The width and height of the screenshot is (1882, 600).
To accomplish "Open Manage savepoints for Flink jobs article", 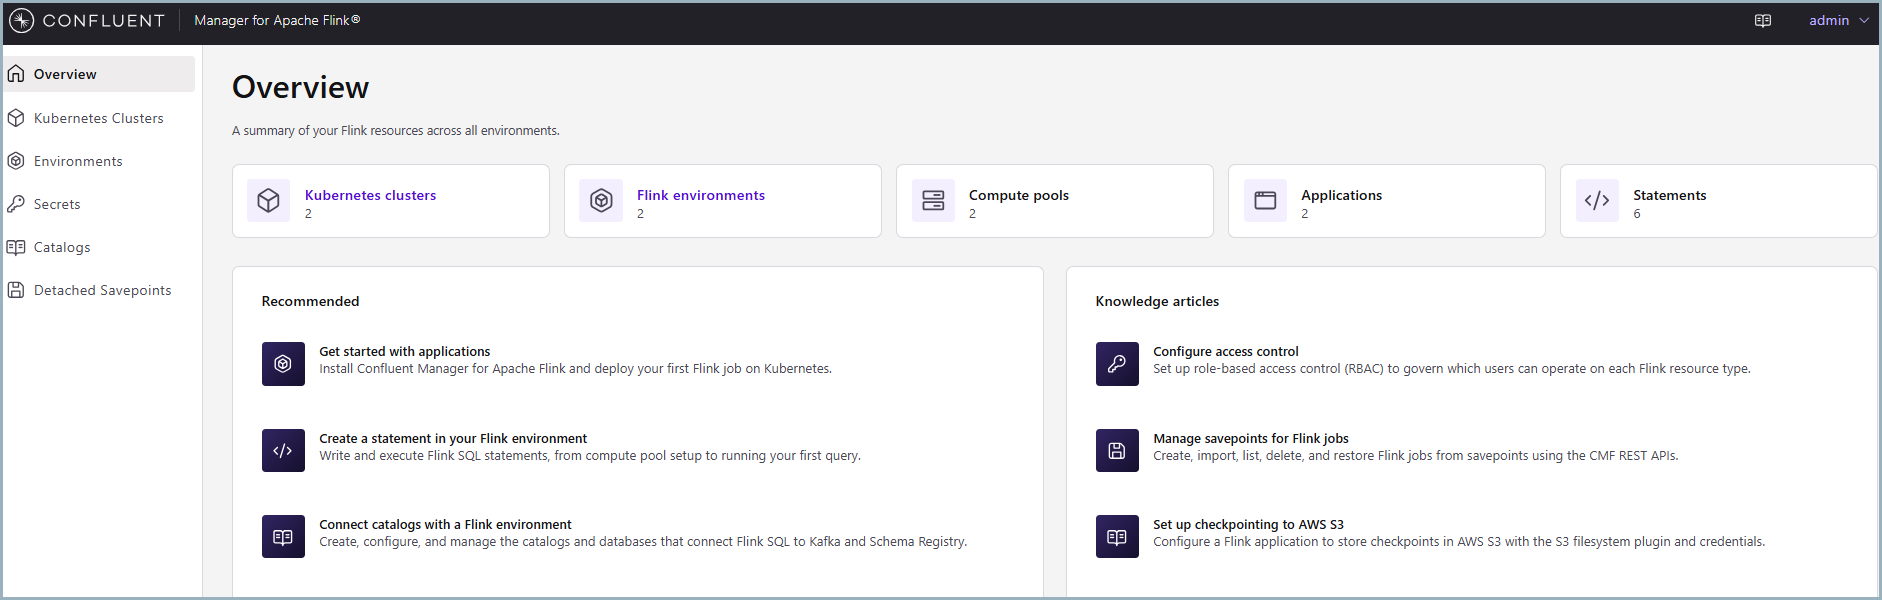I will pyautogui.click(x=1251, y=438).
